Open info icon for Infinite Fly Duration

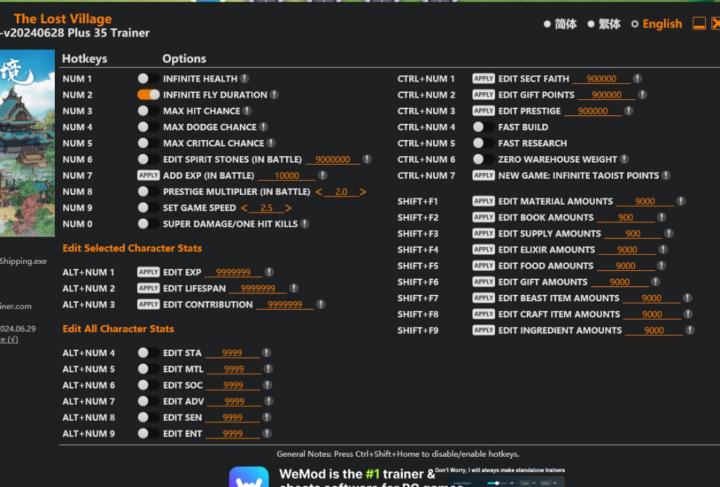[274, 95]
